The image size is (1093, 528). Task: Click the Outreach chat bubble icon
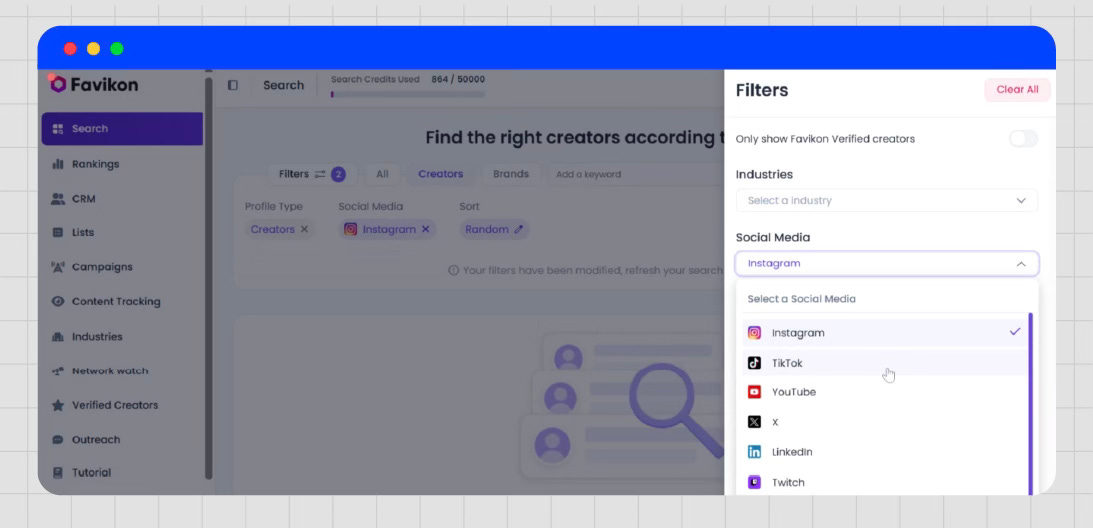(58, 440)
